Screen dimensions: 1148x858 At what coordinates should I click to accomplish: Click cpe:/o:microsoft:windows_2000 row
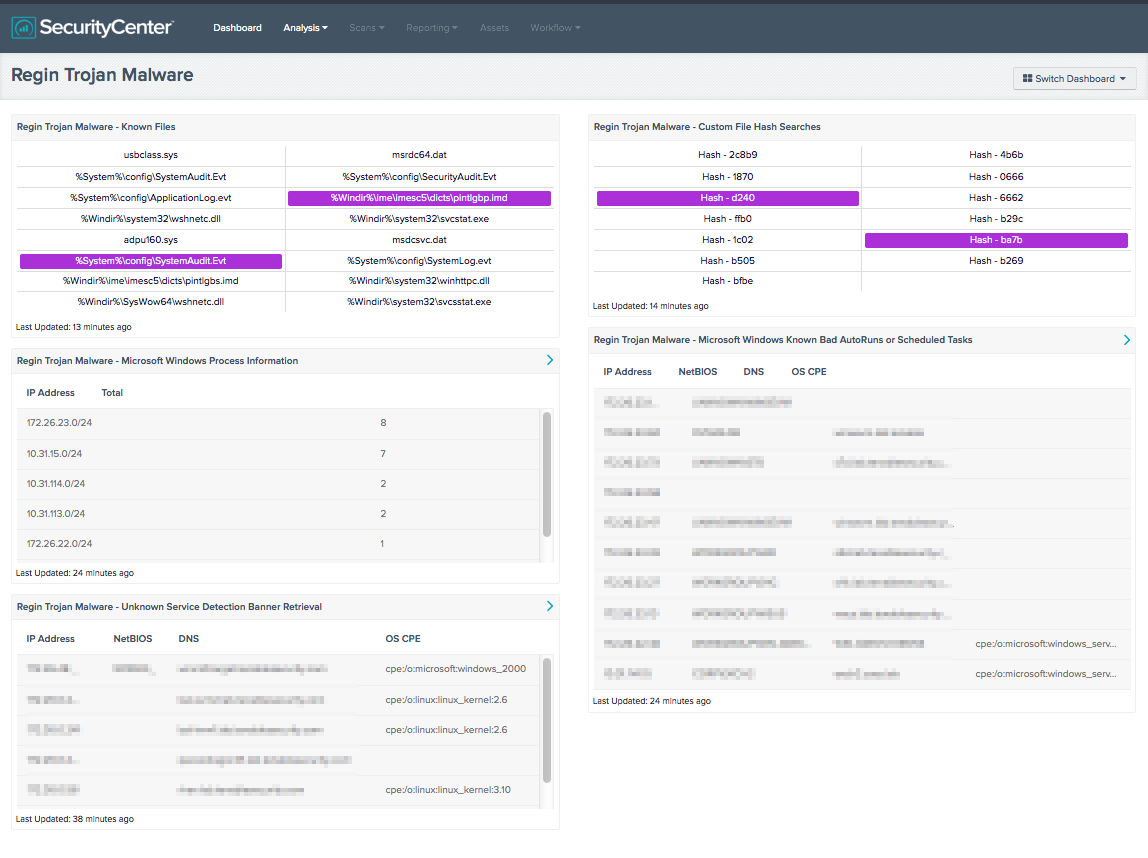(x=278, y=669)
